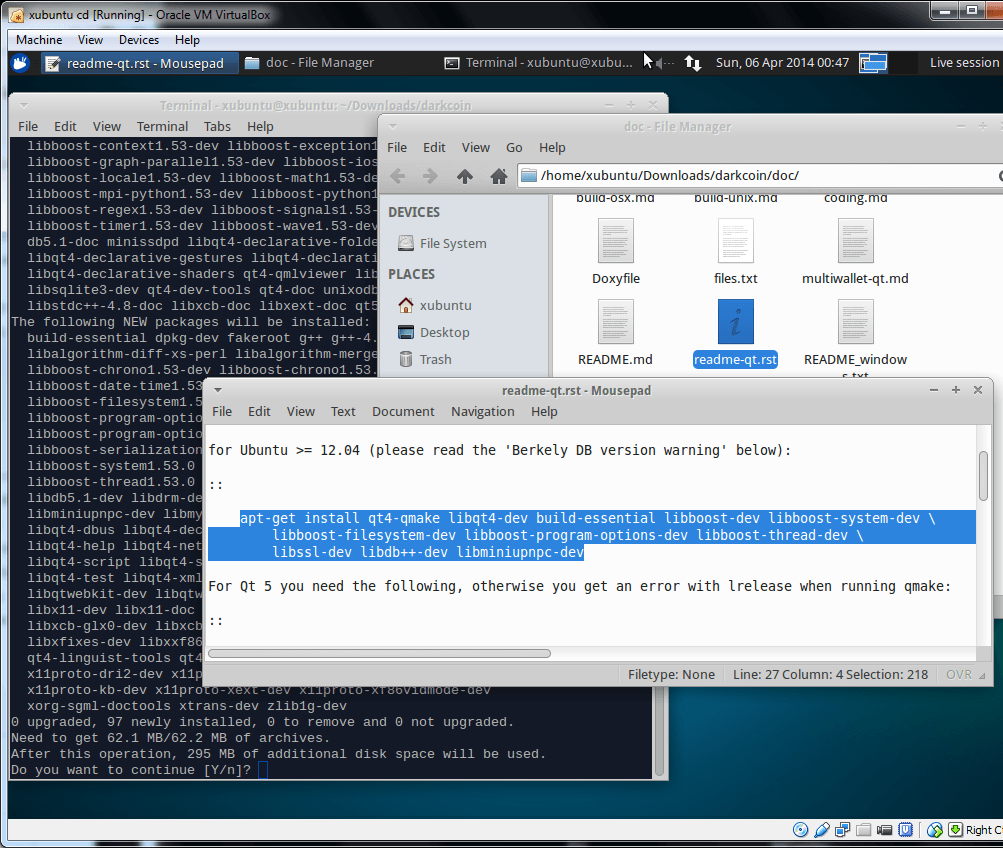Open Live session user menu
This screenshot has height=848, width=1003.
pos(964,63)
